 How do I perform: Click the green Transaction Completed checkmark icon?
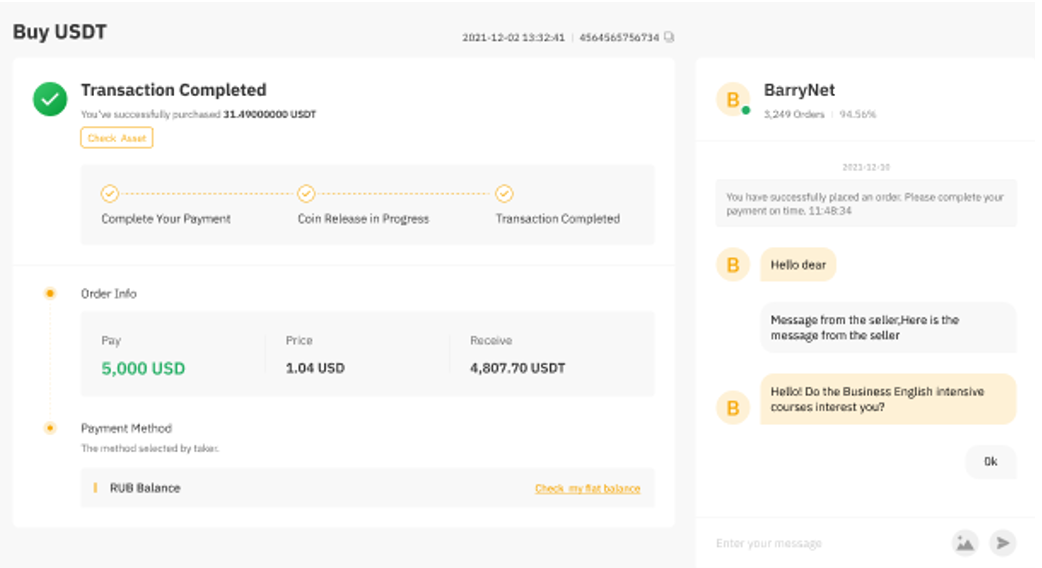coord(50,99)
